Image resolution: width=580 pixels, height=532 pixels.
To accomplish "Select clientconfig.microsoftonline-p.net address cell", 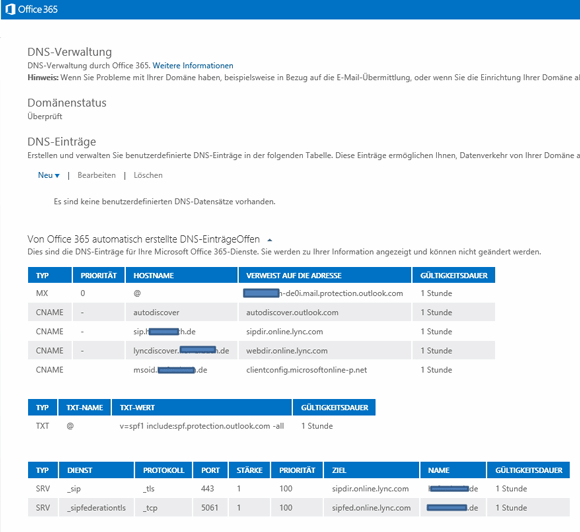I will click(x=307, y=370).
